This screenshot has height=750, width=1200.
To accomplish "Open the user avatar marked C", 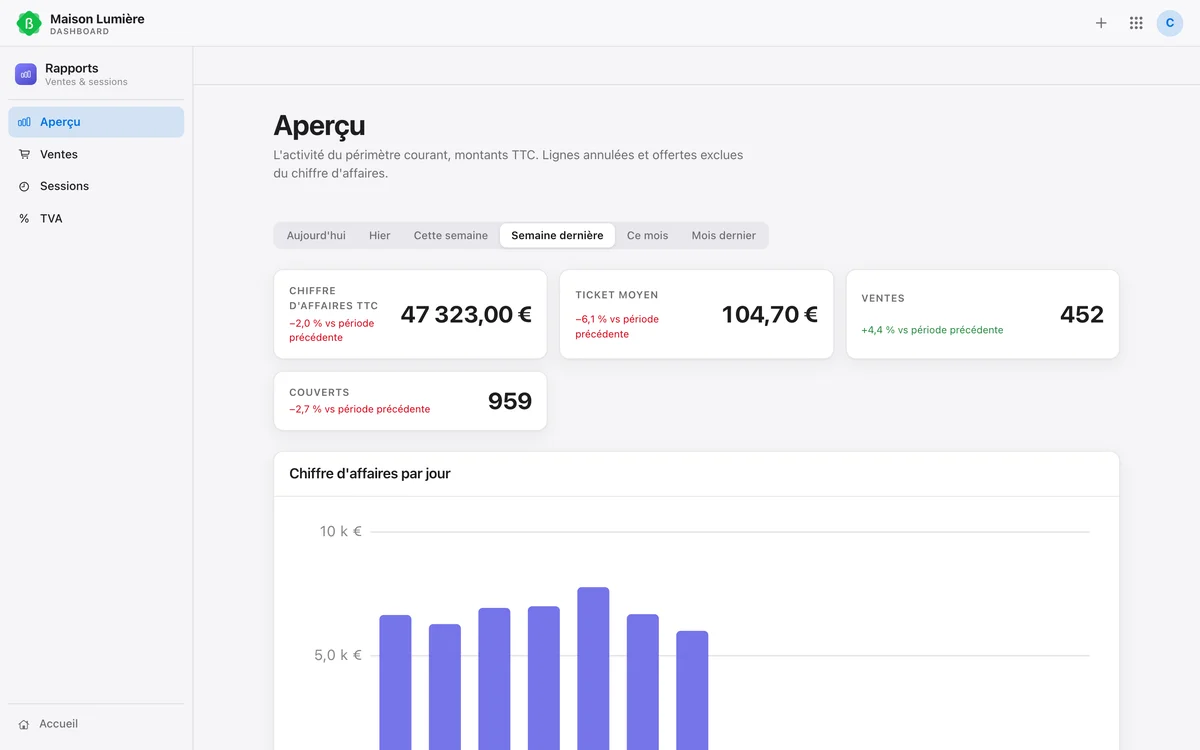I will point(1170,23).
